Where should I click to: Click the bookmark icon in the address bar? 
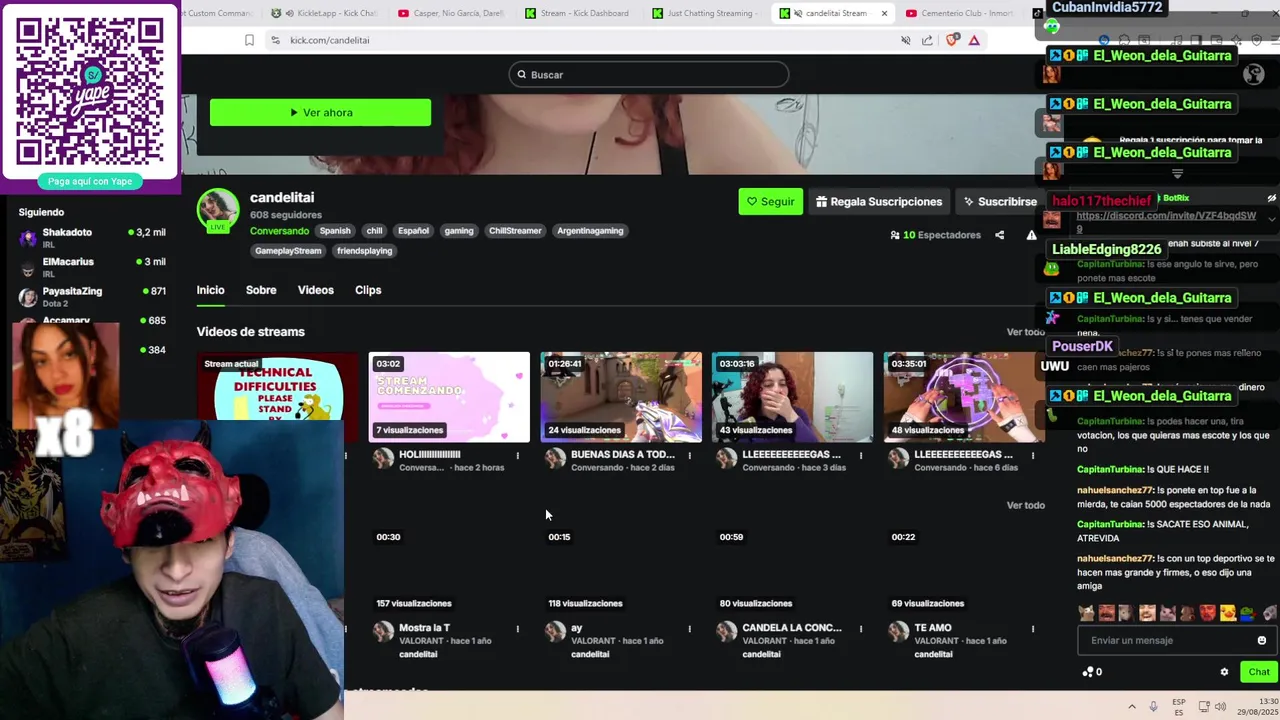point(249,40)
